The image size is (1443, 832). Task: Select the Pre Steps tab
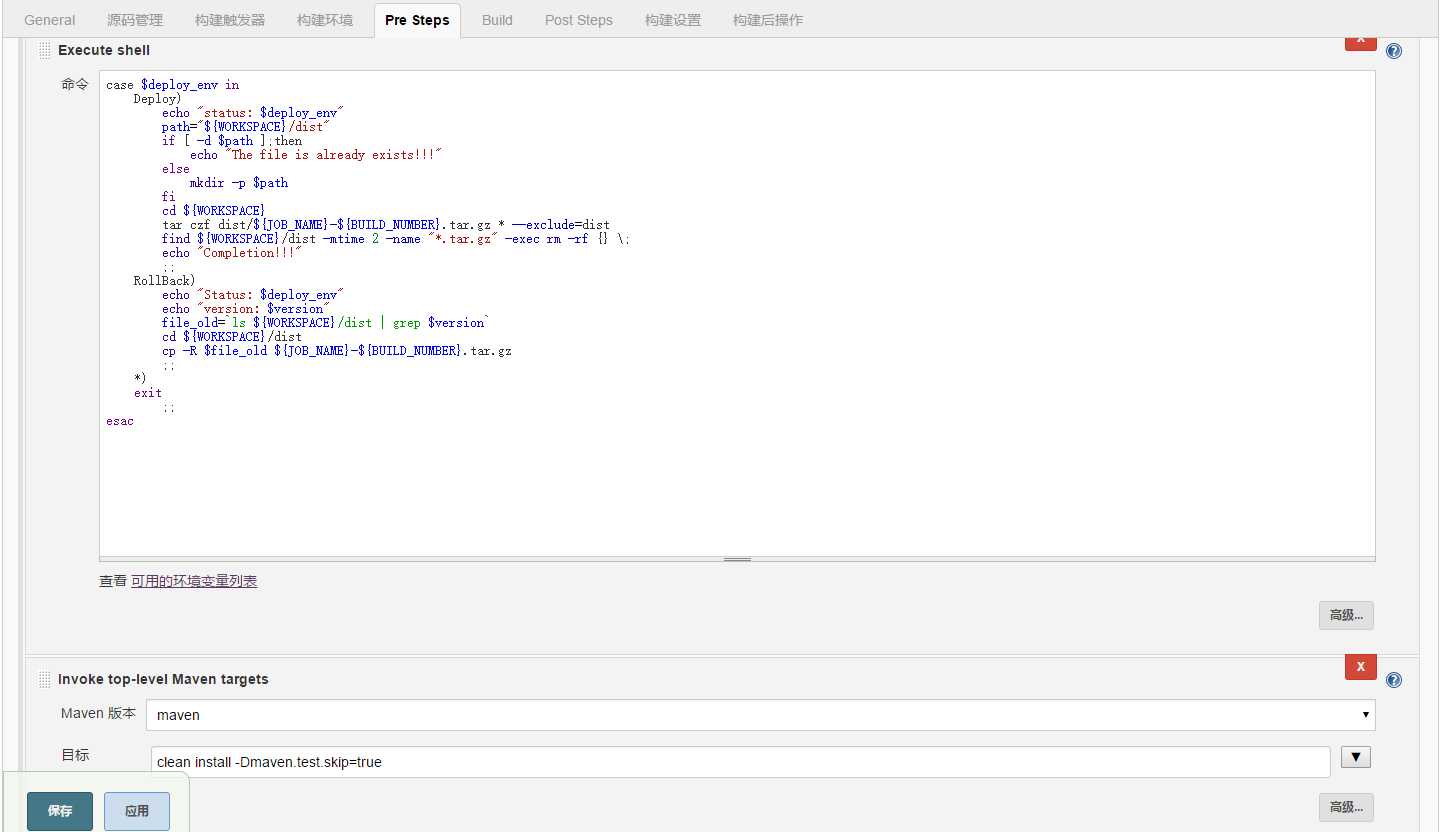tap(417, 20)
